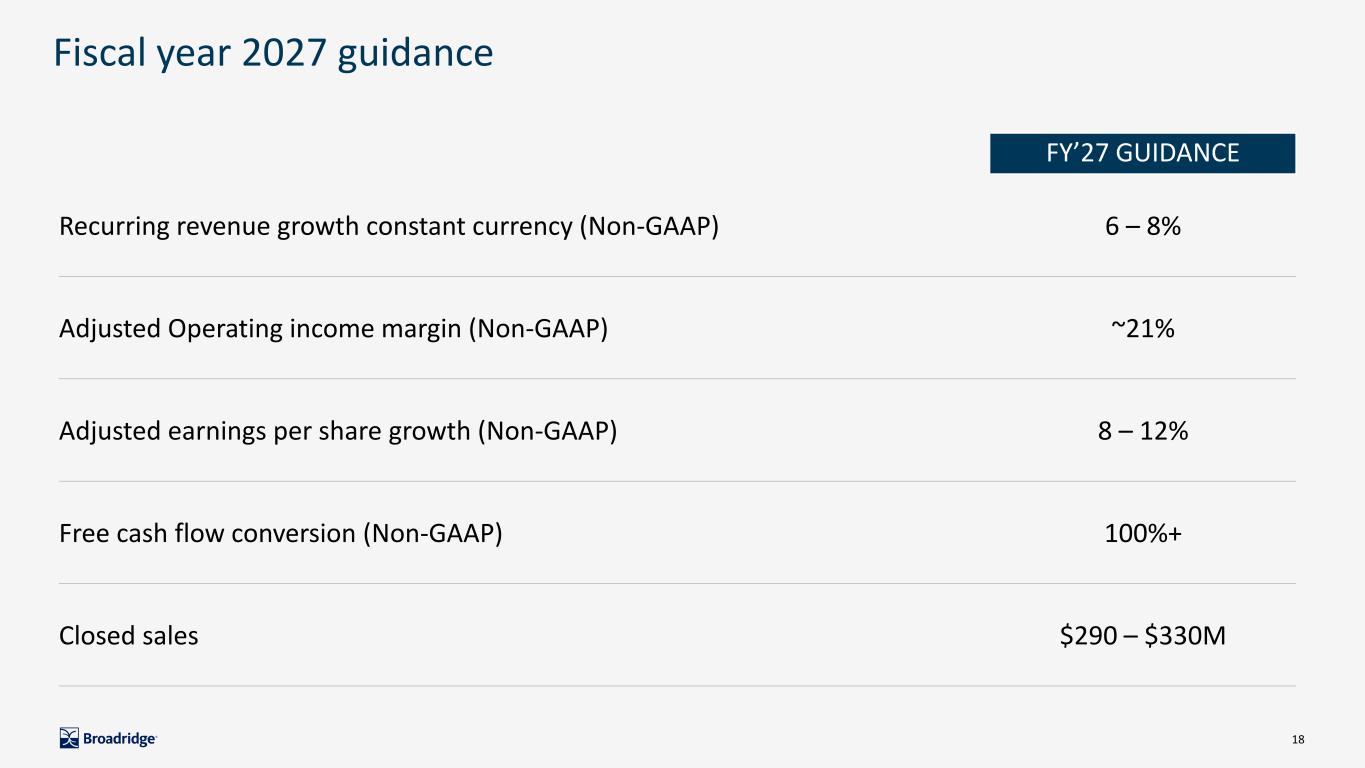The image size is (1365, 768).
Task: Select the Closed sales row label
Action: tap(129, 635)
